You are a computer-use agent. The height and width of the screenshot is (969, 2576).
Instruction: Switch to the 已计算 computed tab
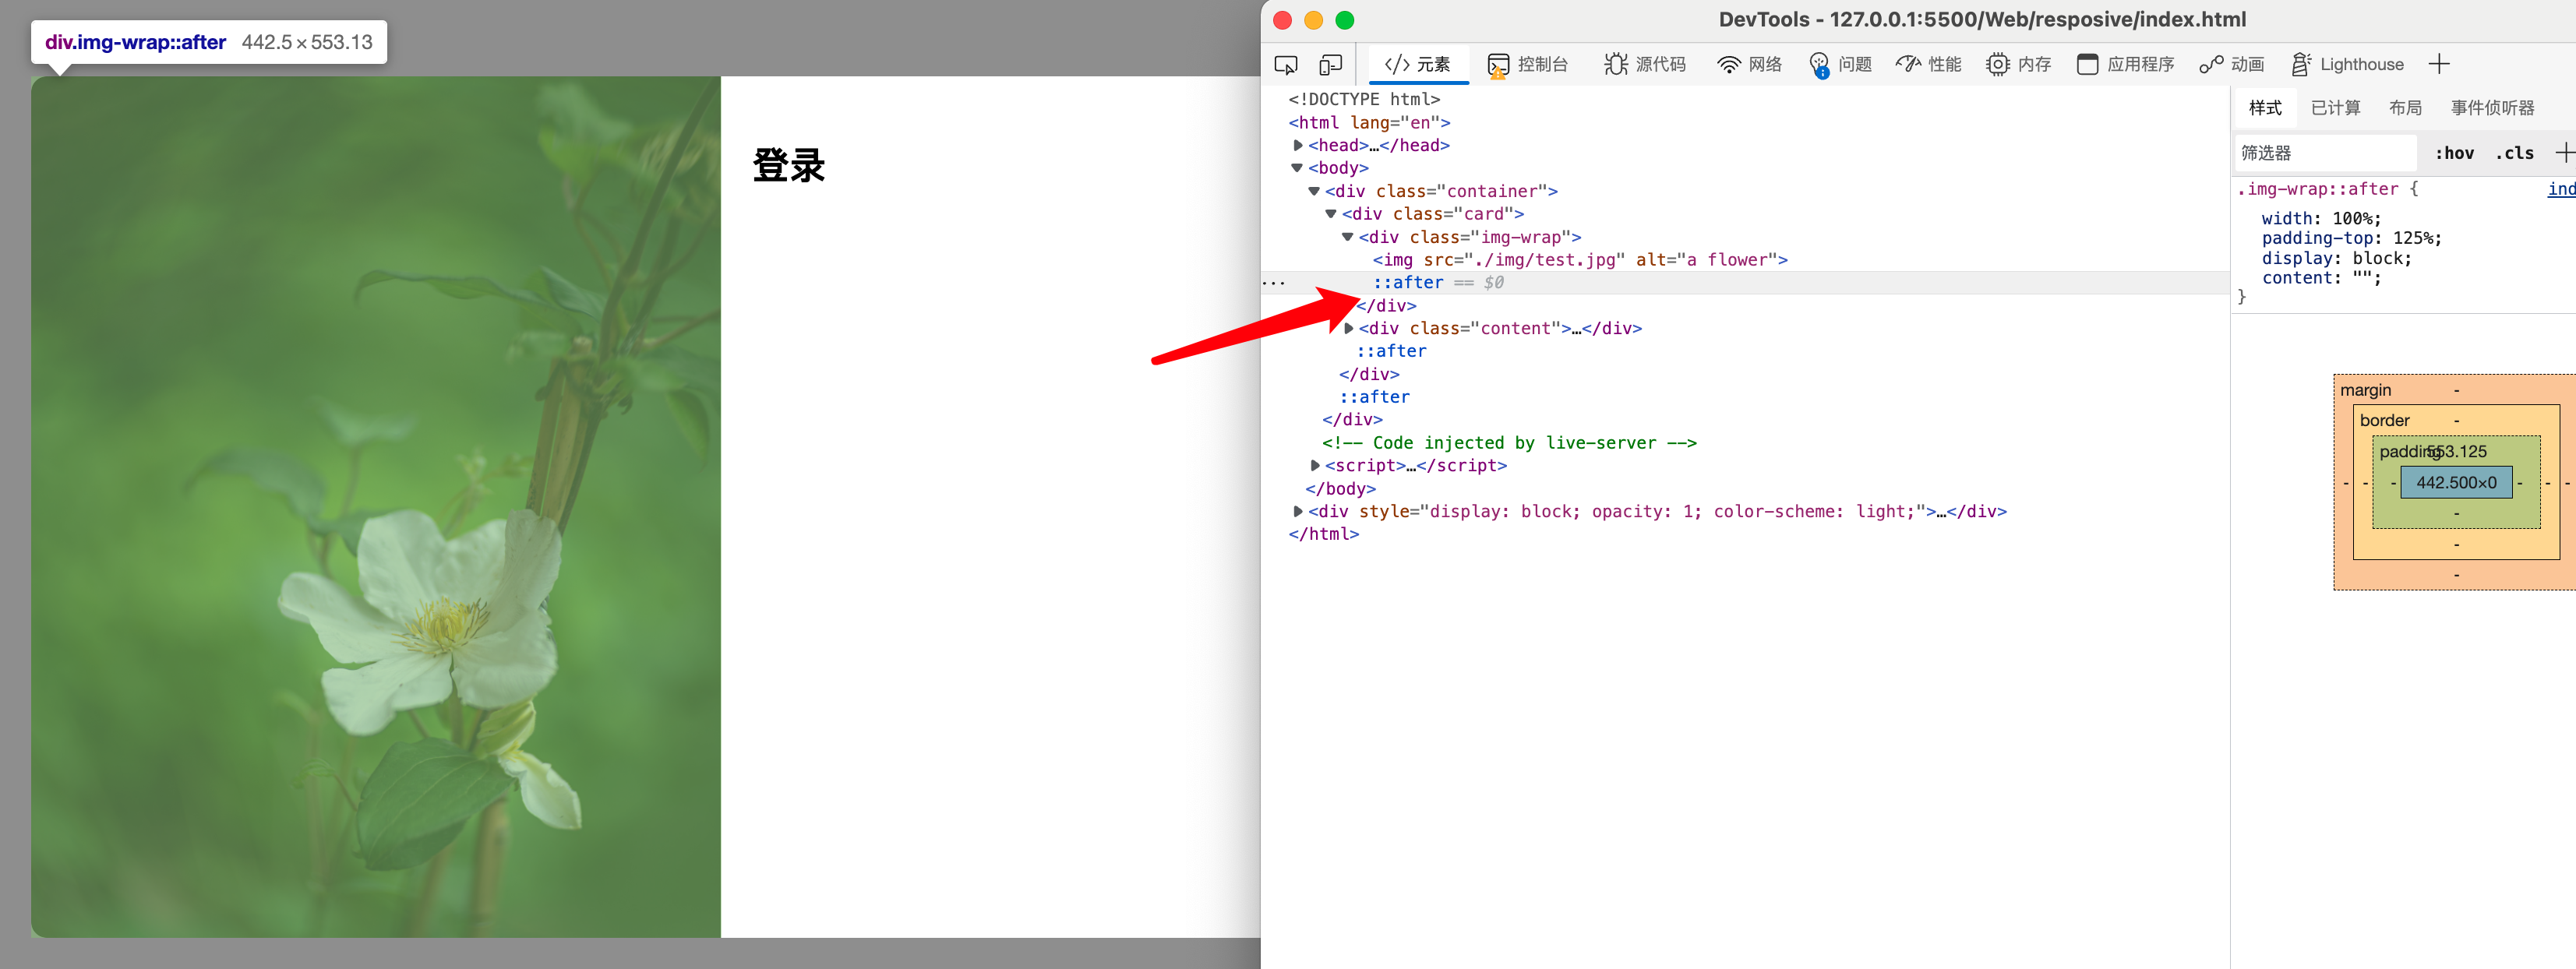2335,108
